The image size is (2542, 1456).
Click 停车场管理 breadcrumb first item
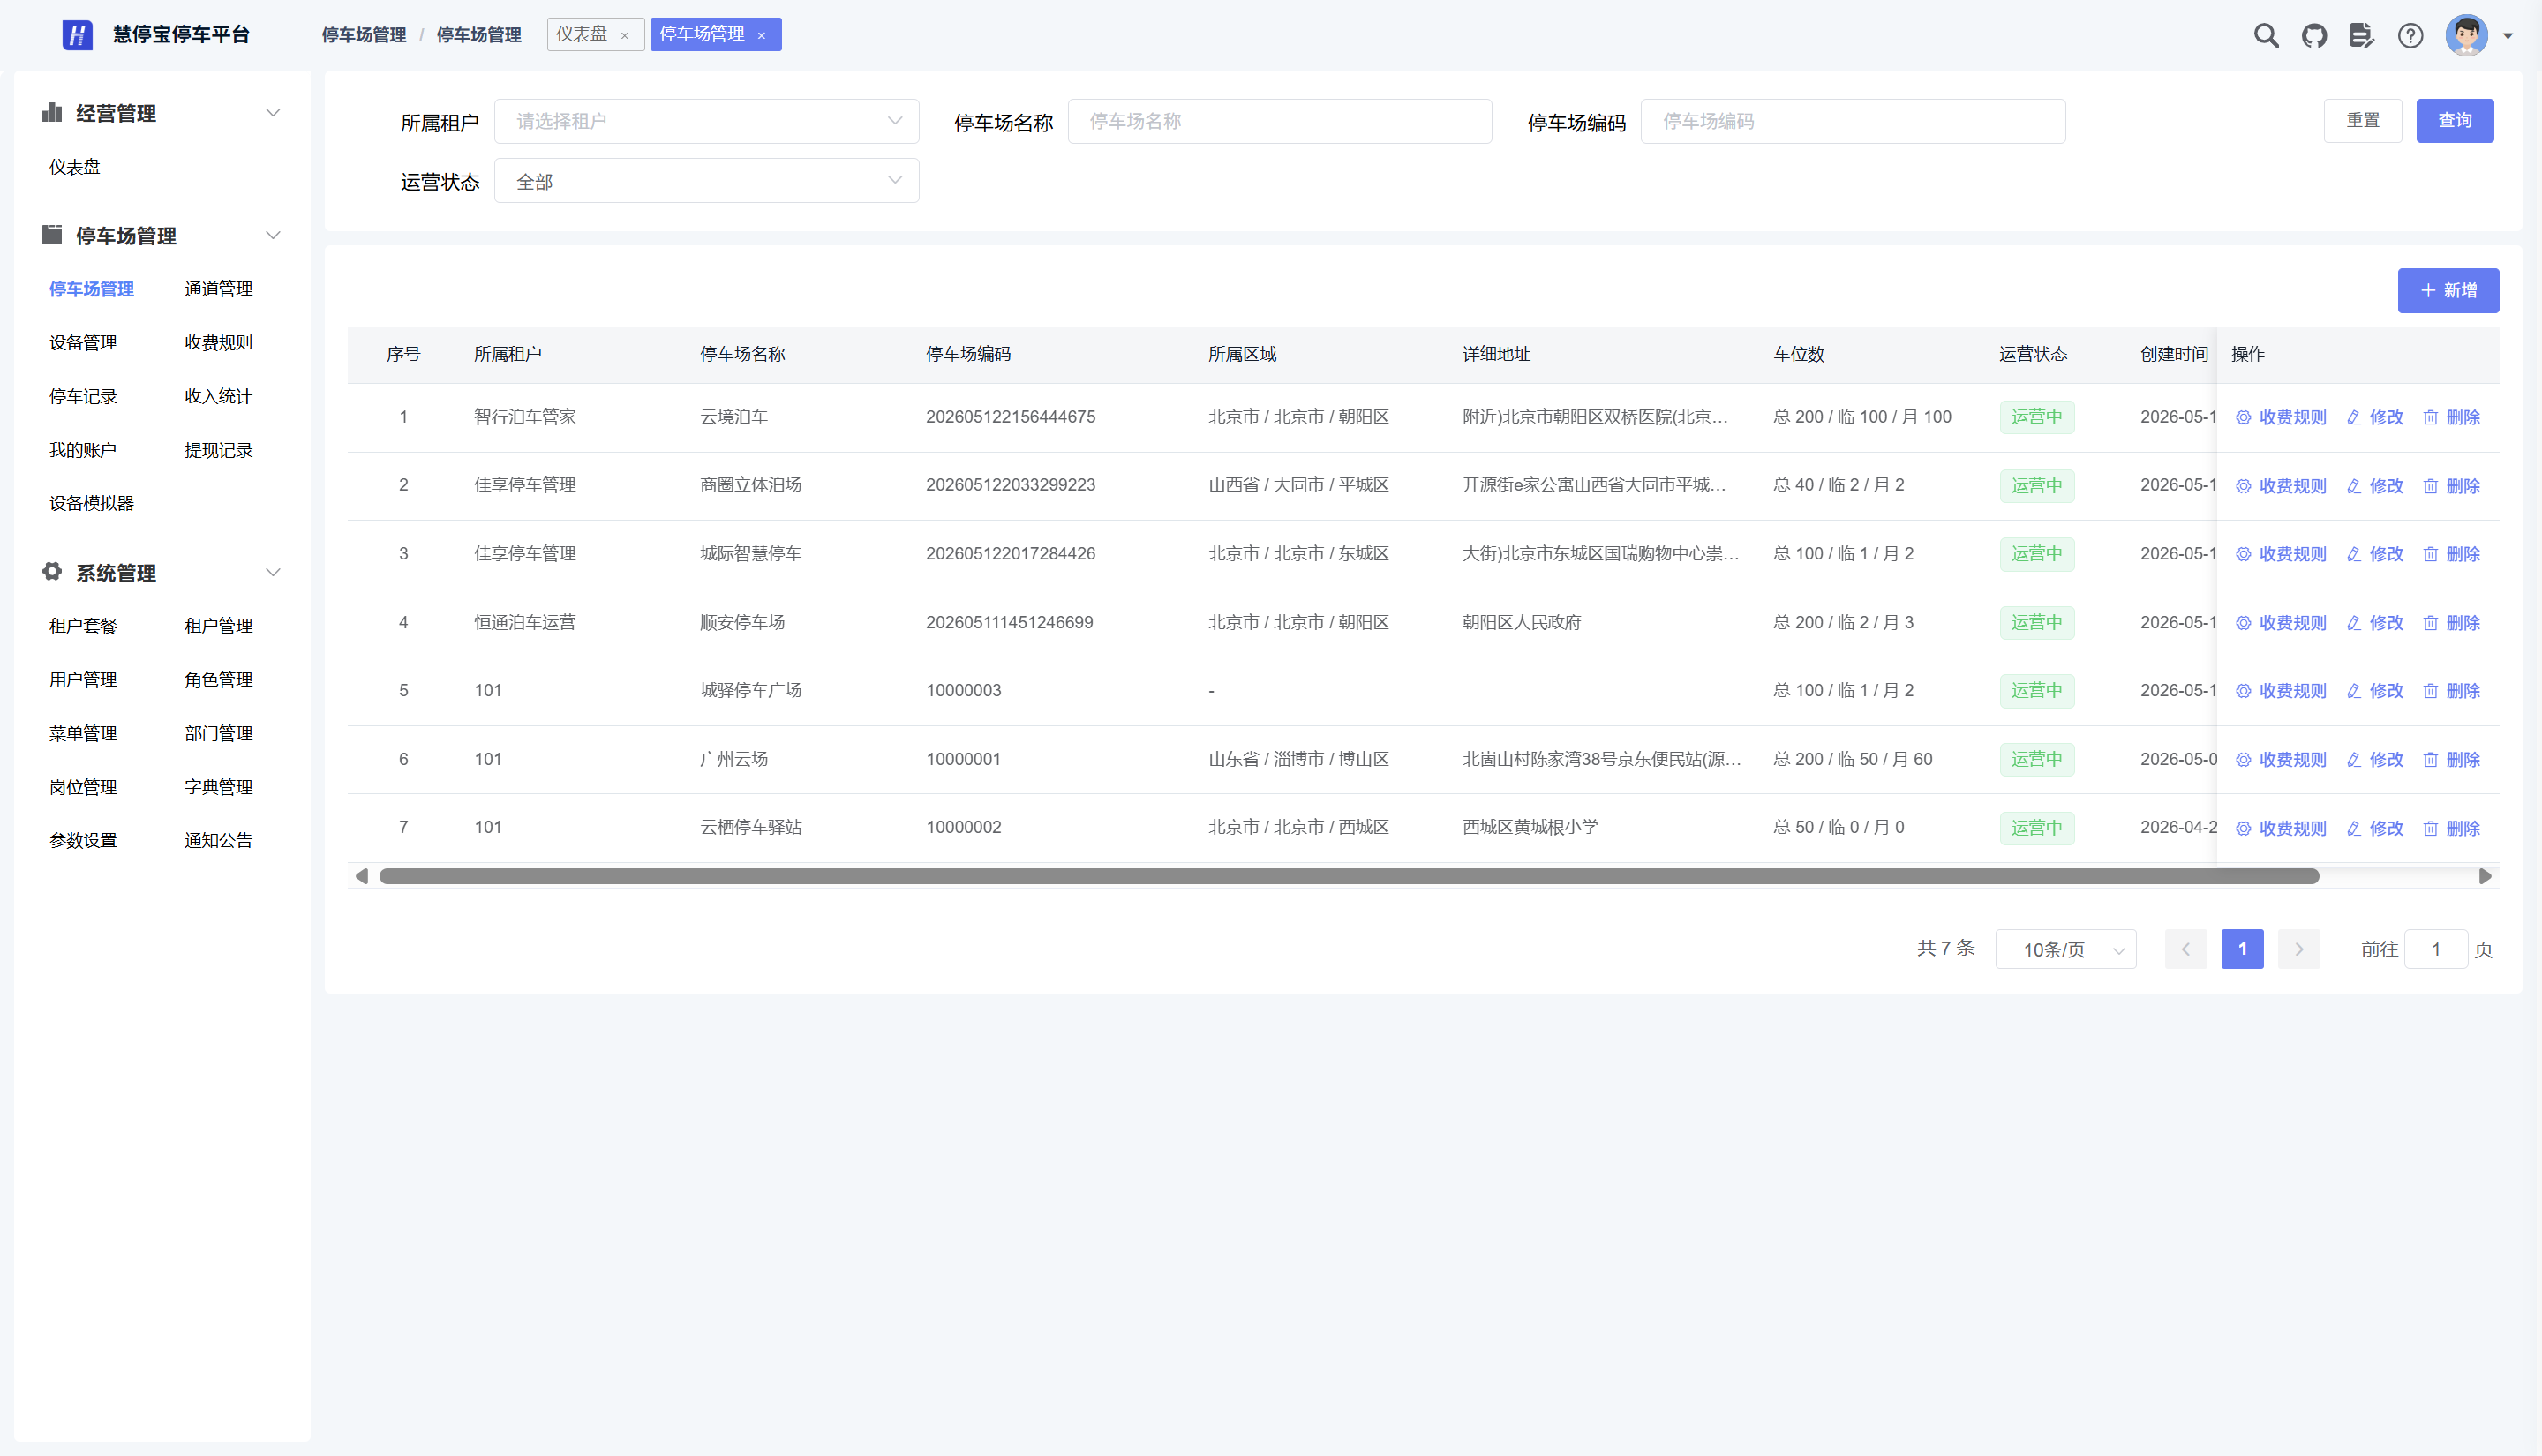(363, 35)
